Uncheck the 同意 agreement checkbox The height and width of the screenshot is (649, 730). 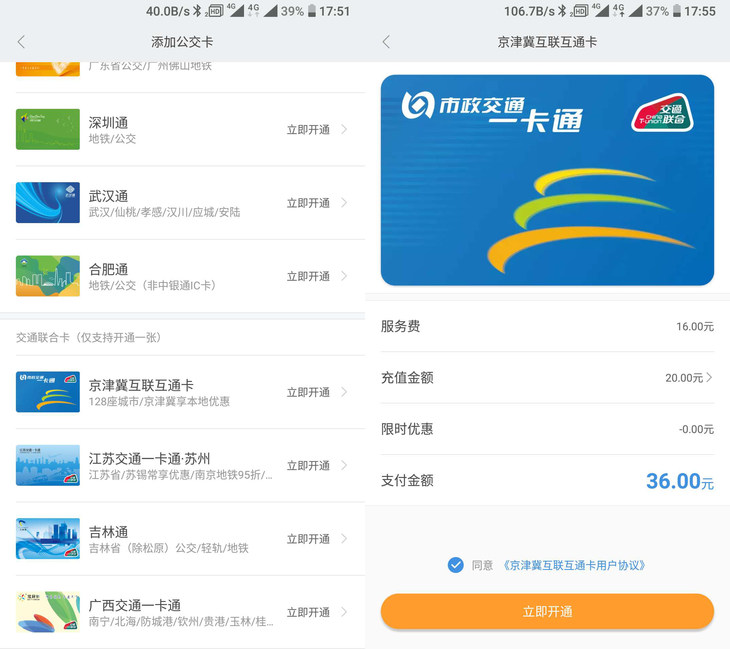click(455, 565)
